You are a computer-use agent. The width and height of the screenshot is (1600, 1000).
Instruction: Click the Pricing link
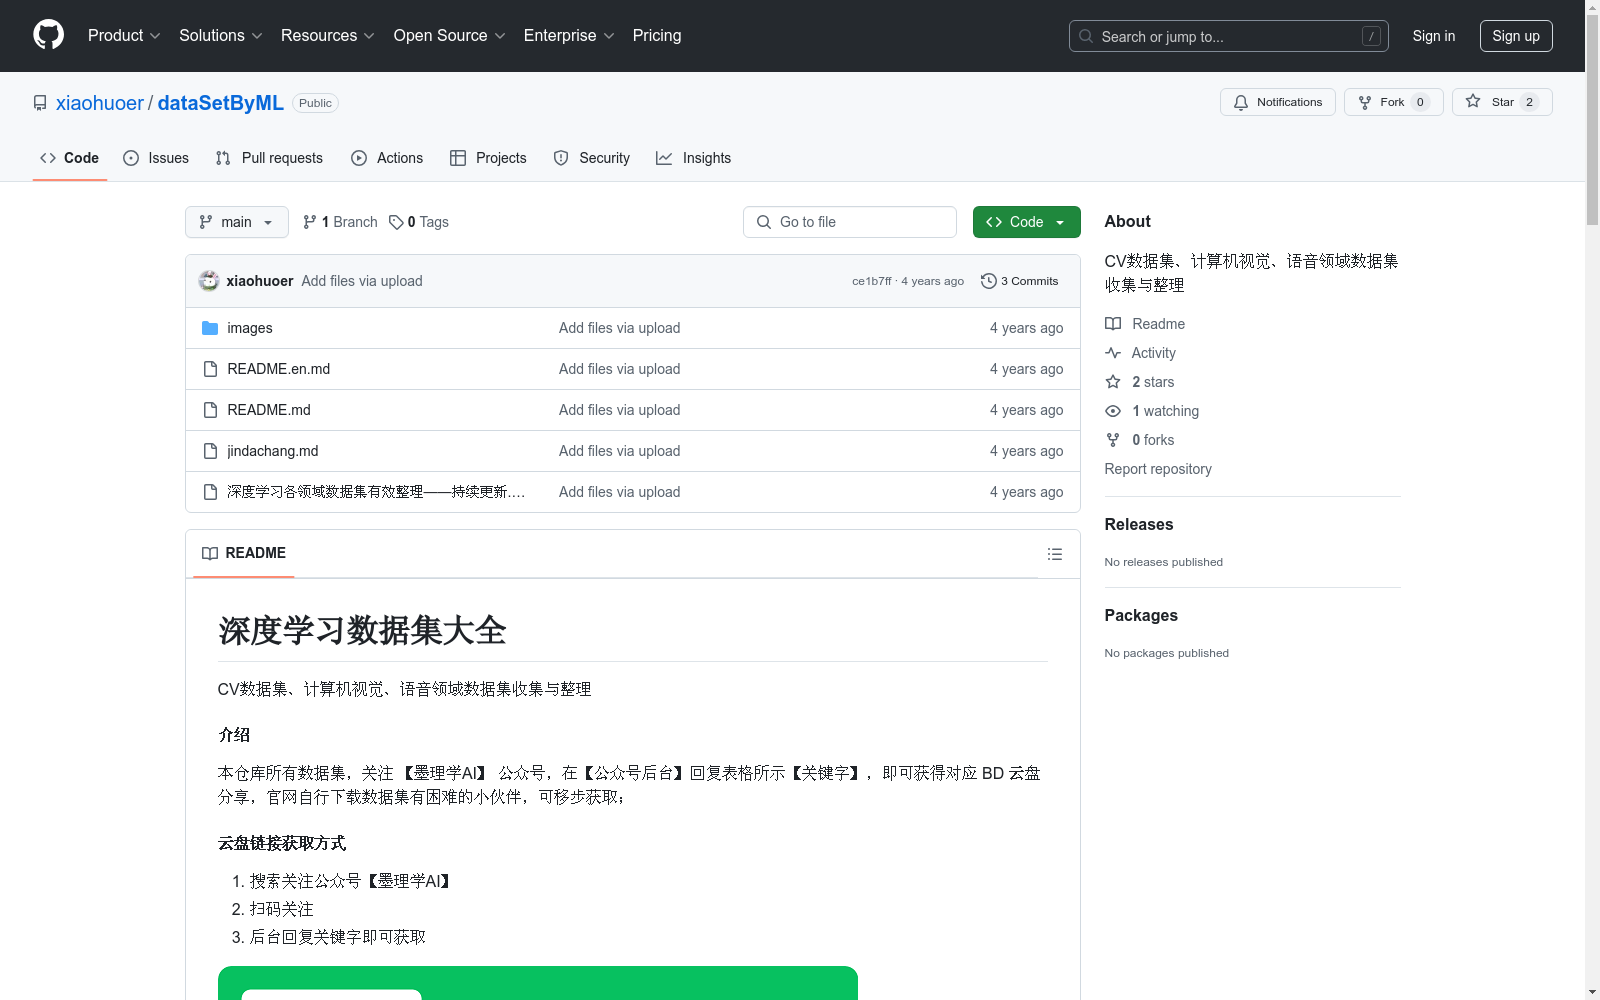(x=657, y=35)
